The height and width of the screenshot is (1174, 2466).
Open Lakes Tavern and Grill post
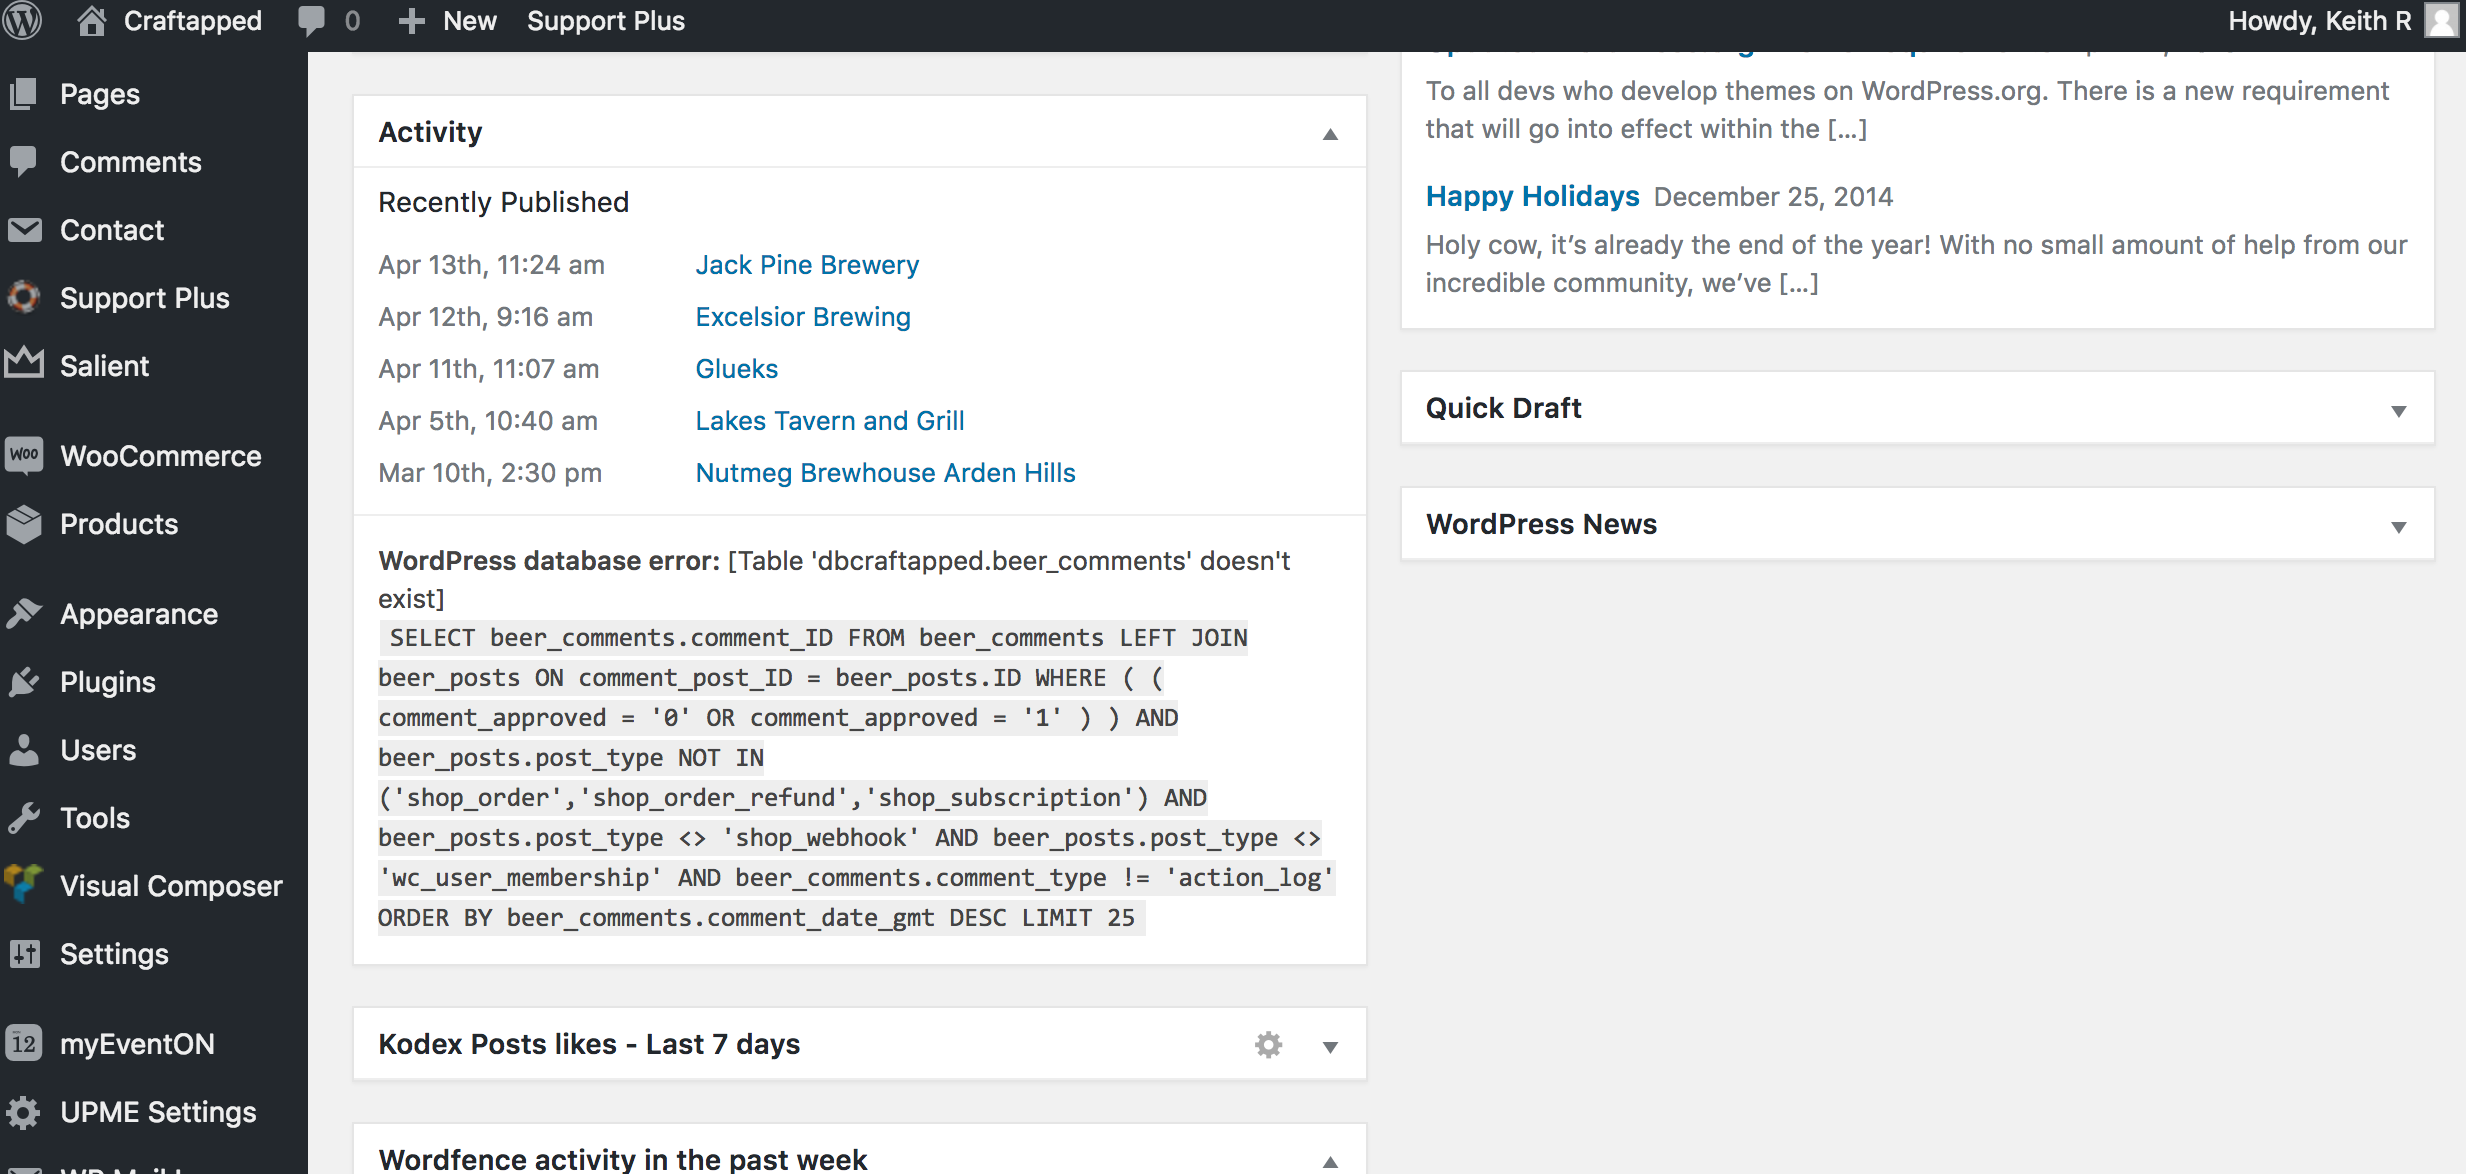tap(830, 421)
